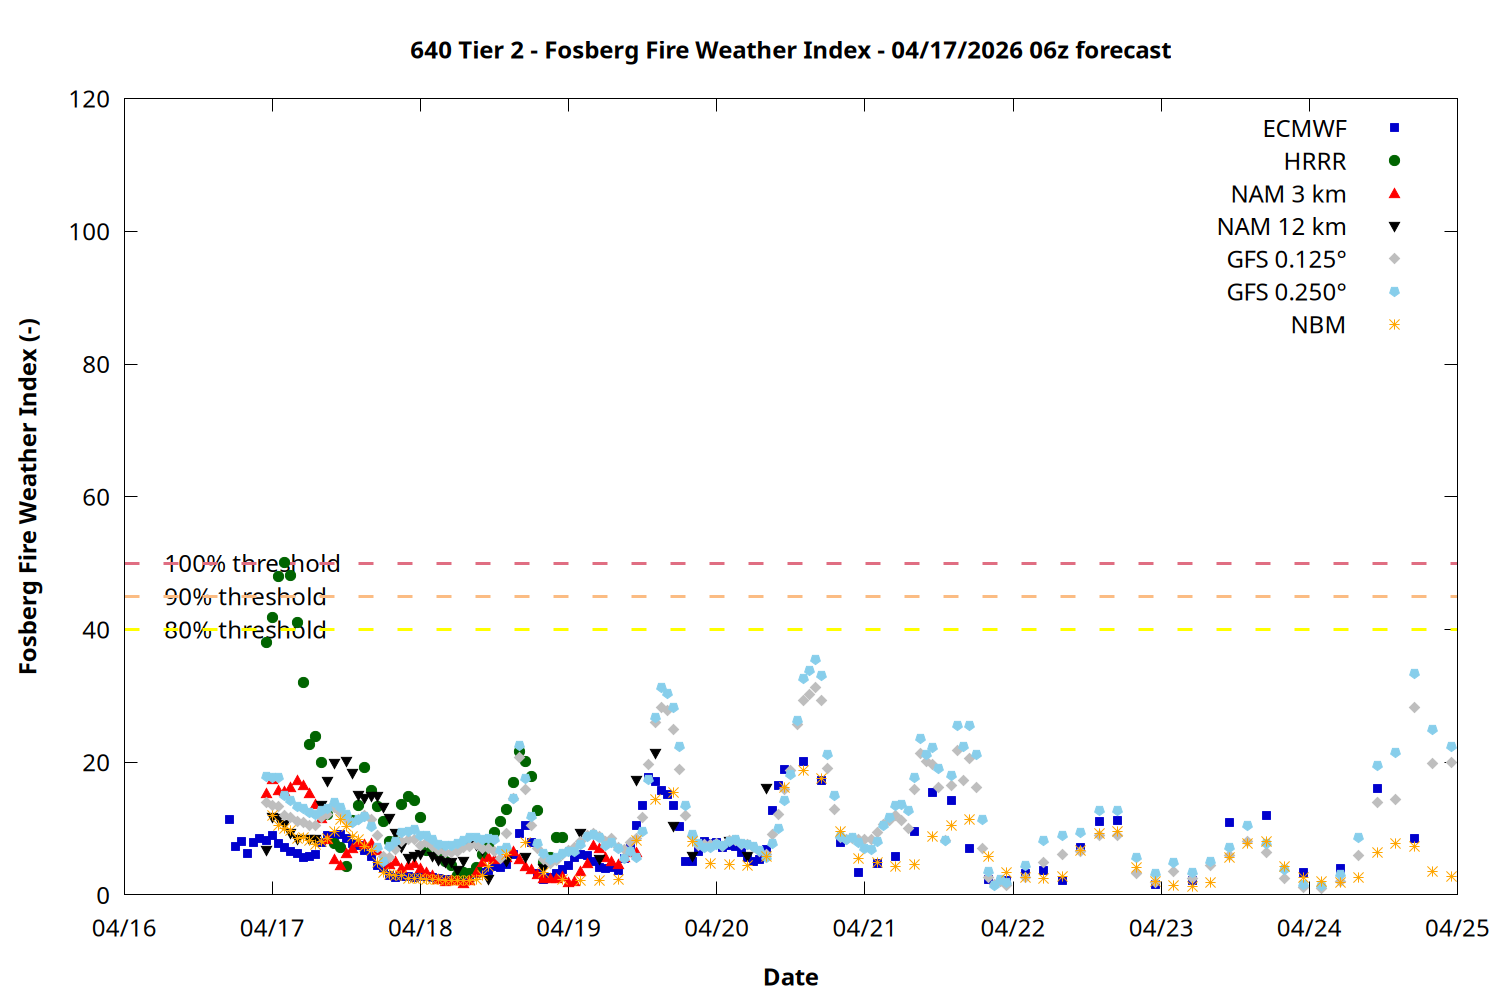1500x1000 pixels.
Task: Click the Fosberg Fire Weather Index y-axis label
Action: tap(28, 496)
